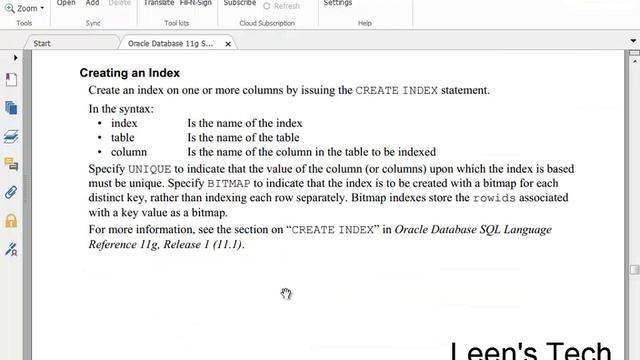Click the vertical scrollbar up arrow
The width and height of the screenshot is (640, 360).
point(635,61)
